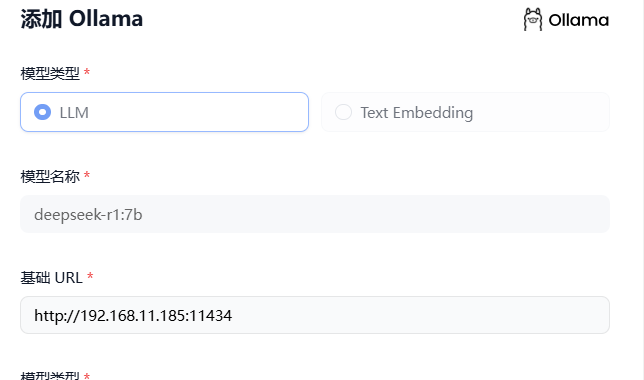
Task: Click the Ollama llama logo icon
Action: (533, 19)
